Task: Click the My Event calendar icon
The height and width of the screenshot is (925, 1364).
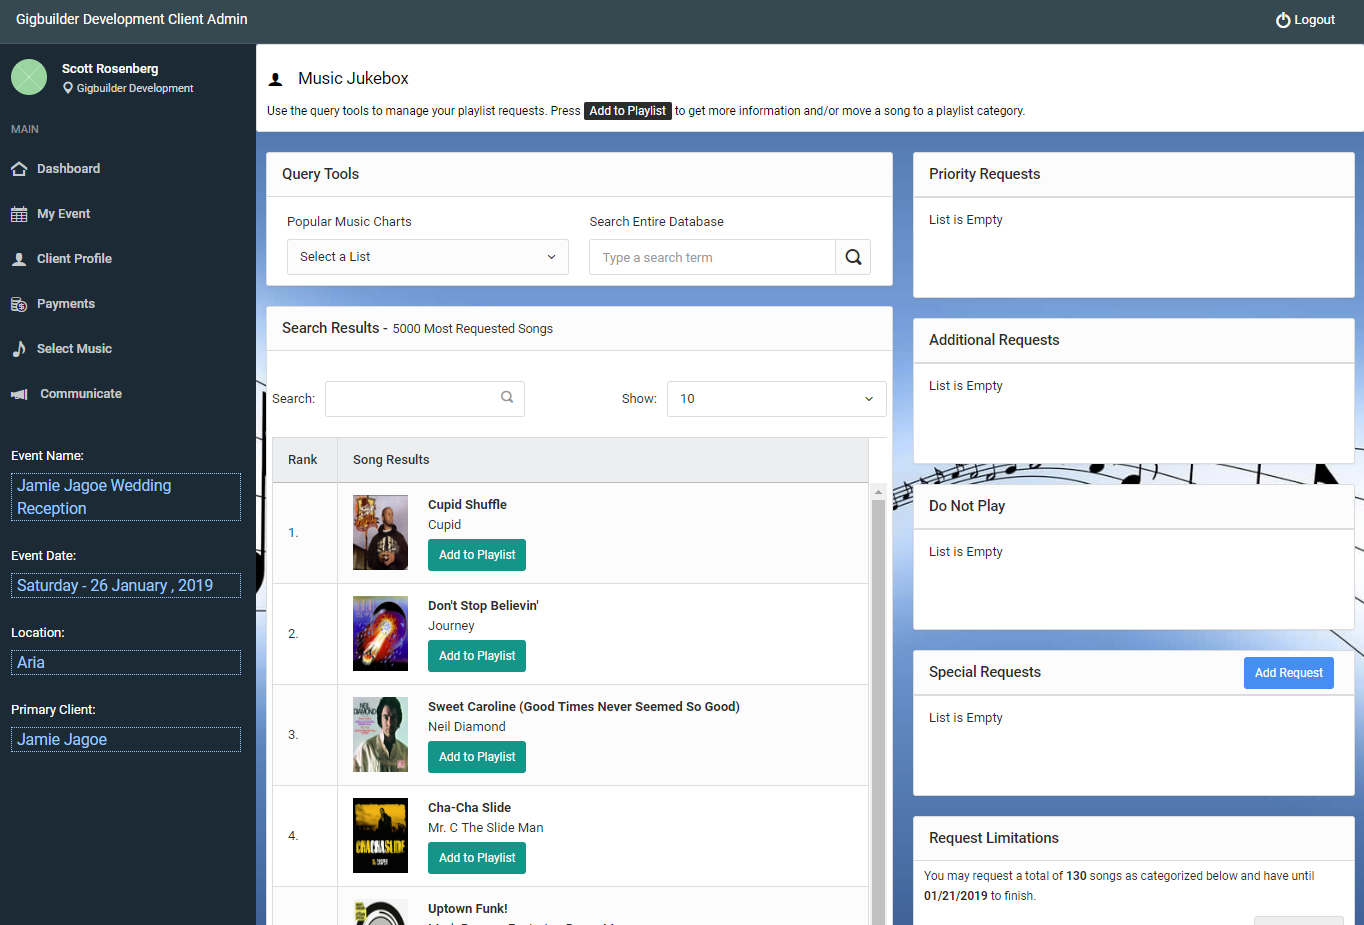Action: coord(19,214)
